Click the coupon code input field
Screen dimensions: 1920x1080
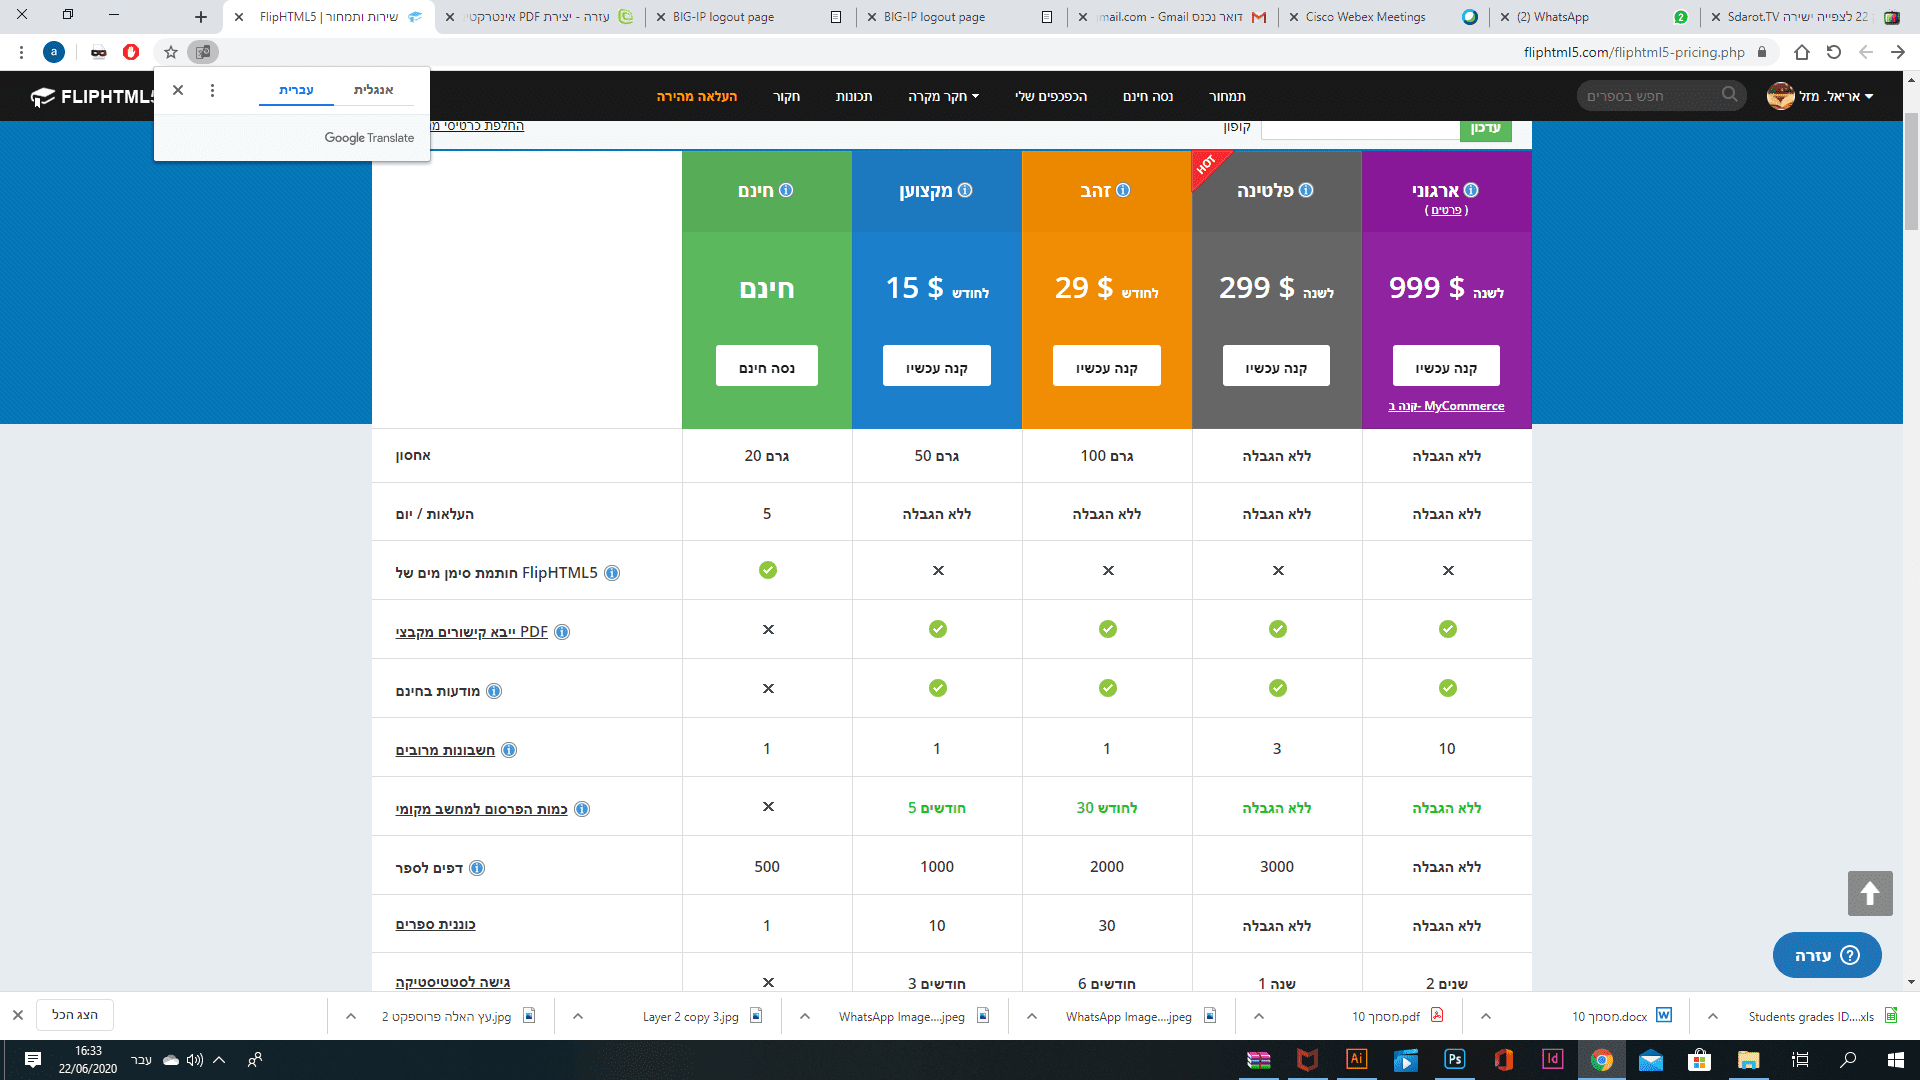click(x=1359, y=128)
